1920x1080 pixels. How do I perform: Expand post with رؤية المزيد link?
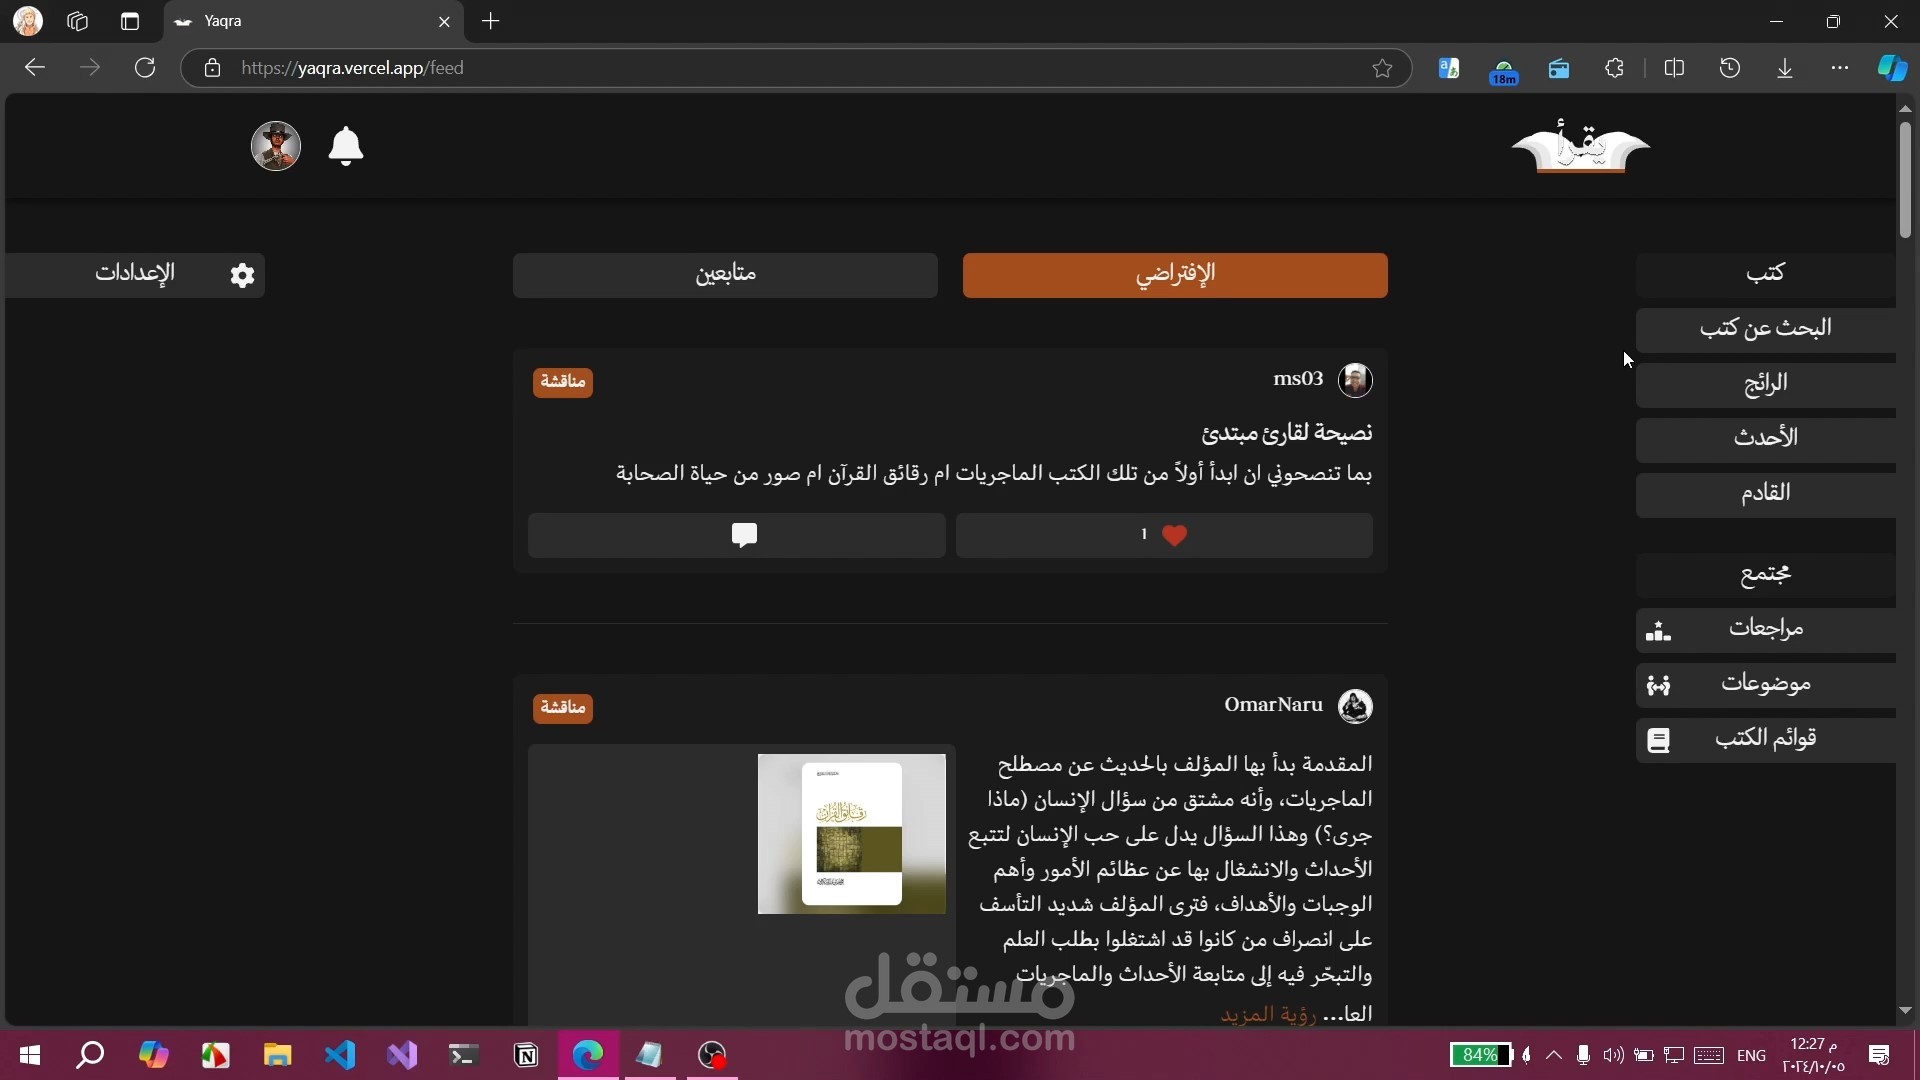tap(1268, 1014)
